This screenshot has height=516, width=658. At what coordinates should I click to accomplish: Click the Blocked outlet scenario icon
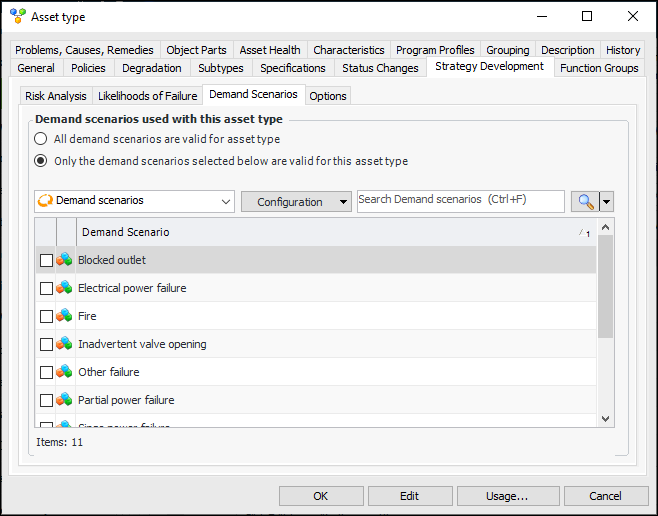(x=64, y=260)
